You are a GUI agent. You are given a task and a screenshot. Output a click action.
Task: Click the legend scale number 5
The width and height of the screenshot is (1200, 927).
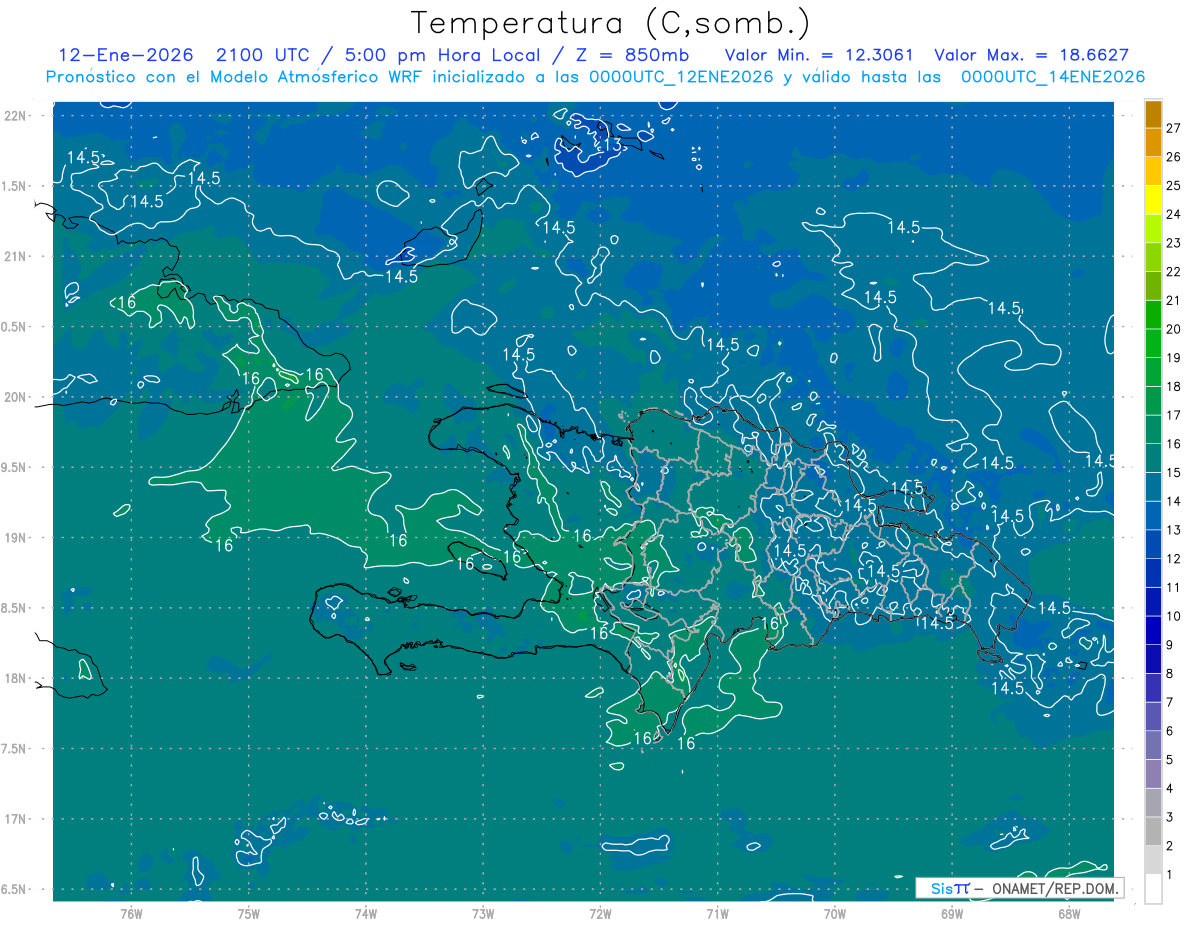[x=1170, y=761]
